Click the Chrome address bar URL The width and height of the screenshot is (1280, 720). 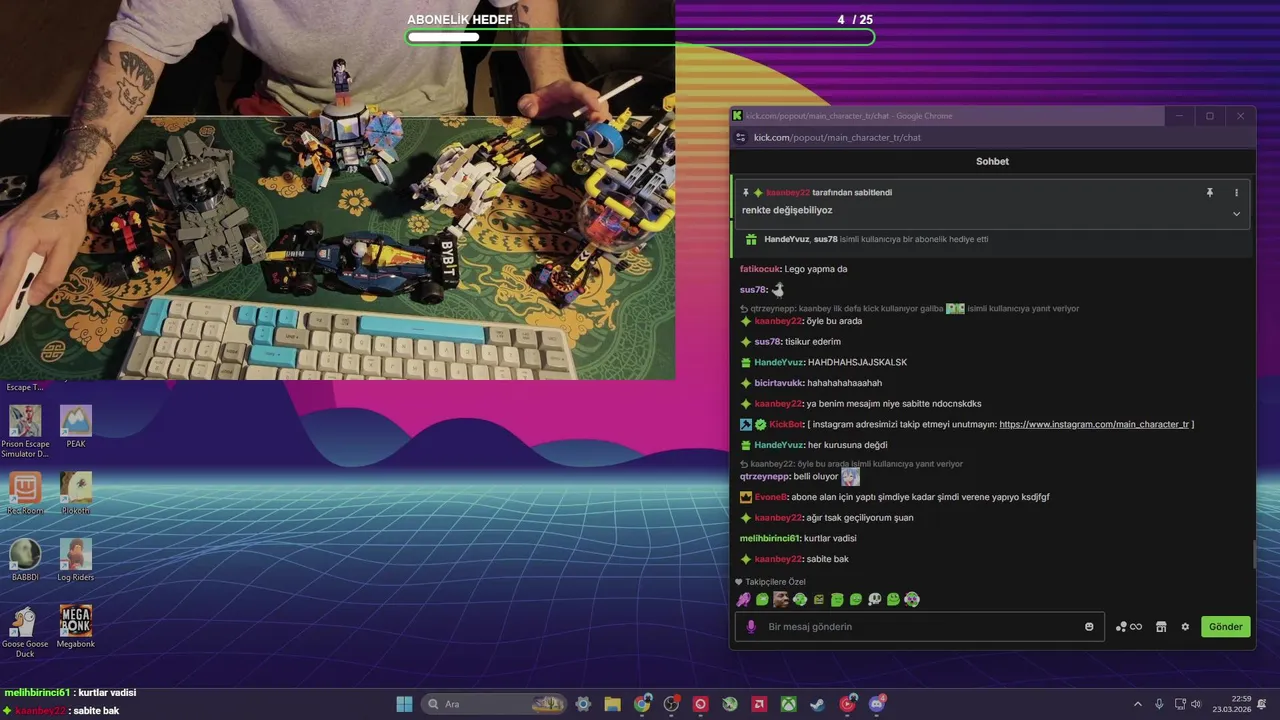[x=837, y=137]
